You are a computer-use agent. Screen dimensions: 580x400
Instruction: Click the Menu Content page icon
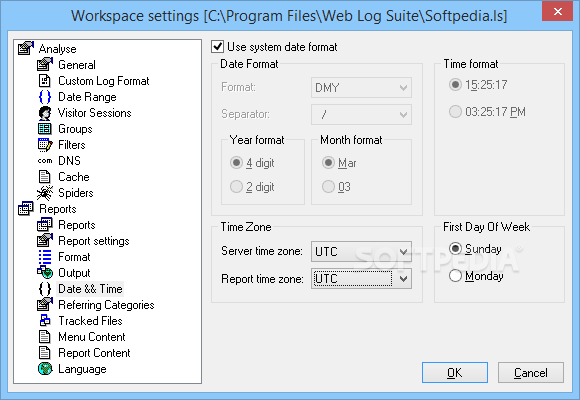point(45,337)
